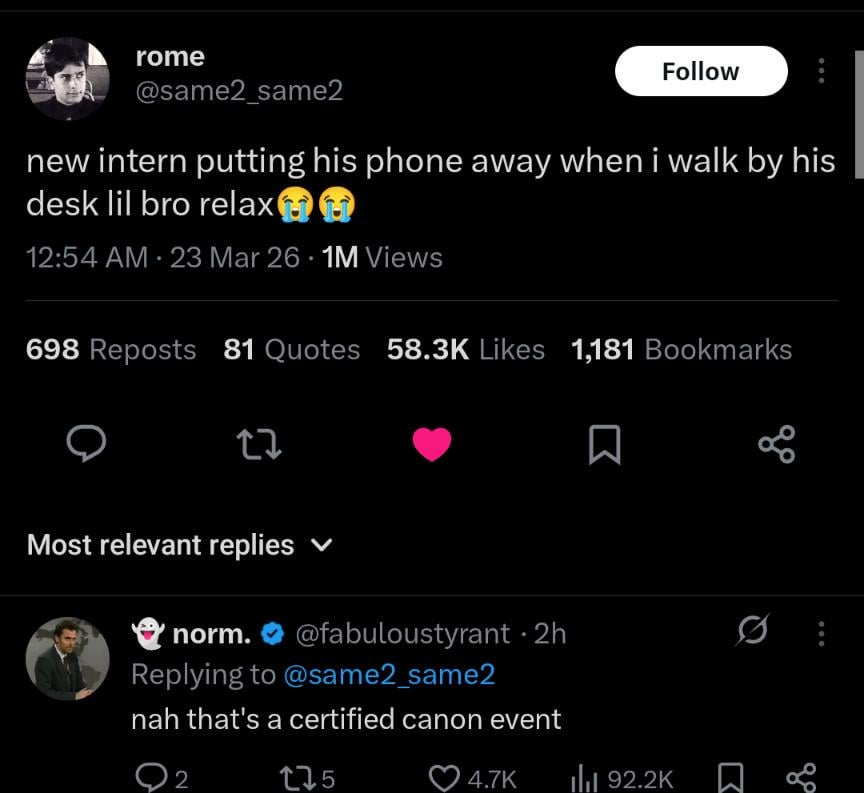The width and height of the screenshot is (864, 793).
Task: Reply to rome's tweet via comment icon
Action: pyautogui.click(x=87, y=444)
